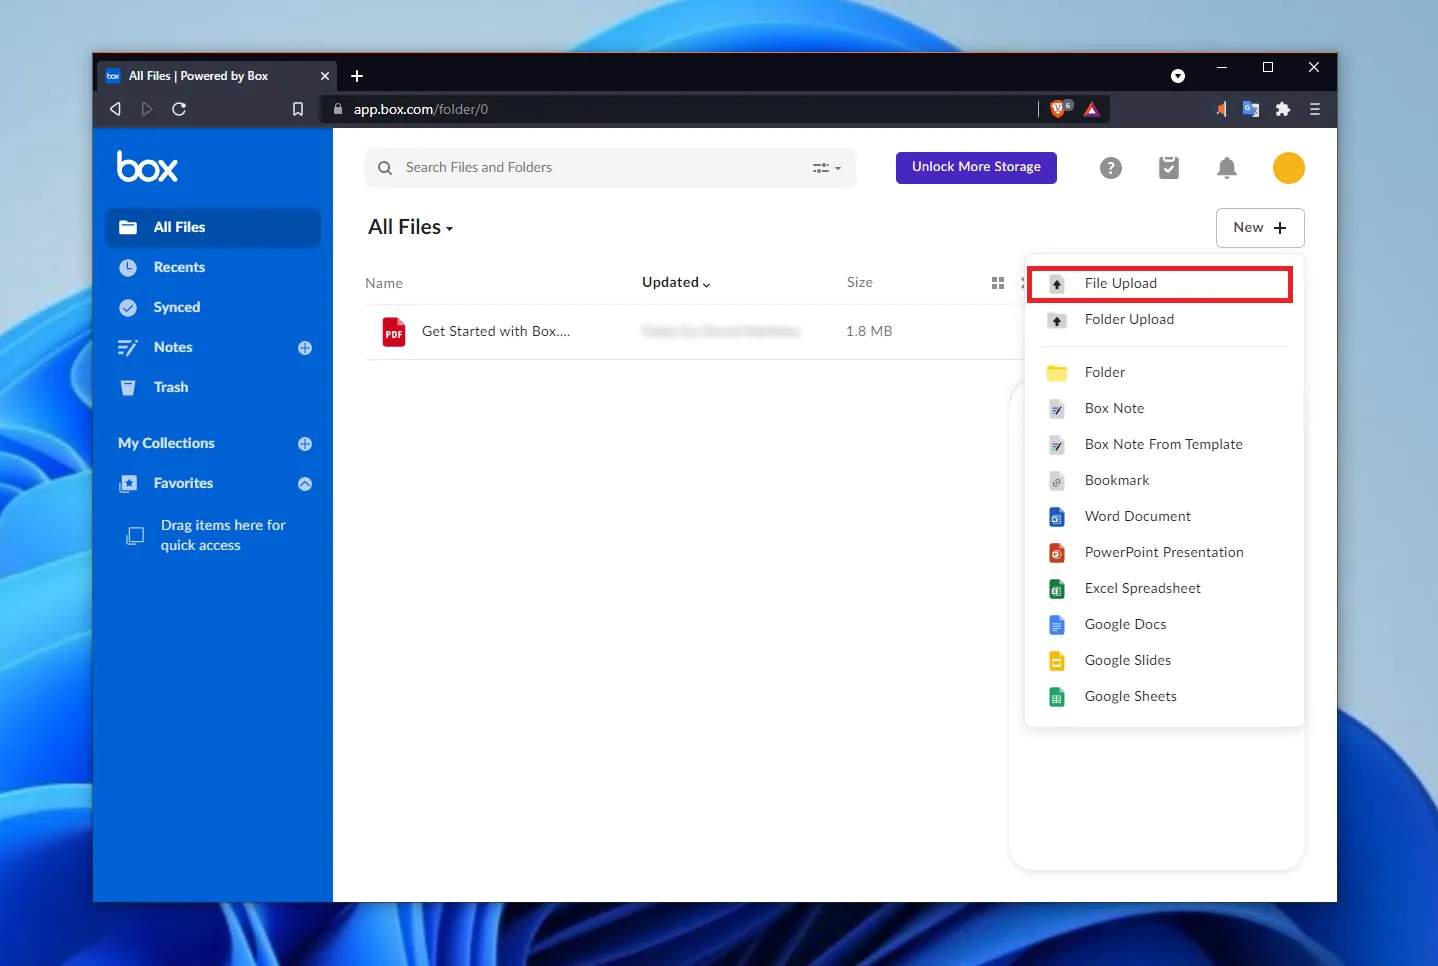Click the yellow account avatar
The image size is (1438, 966).
pyautogui.click(x=1288, y=168)
